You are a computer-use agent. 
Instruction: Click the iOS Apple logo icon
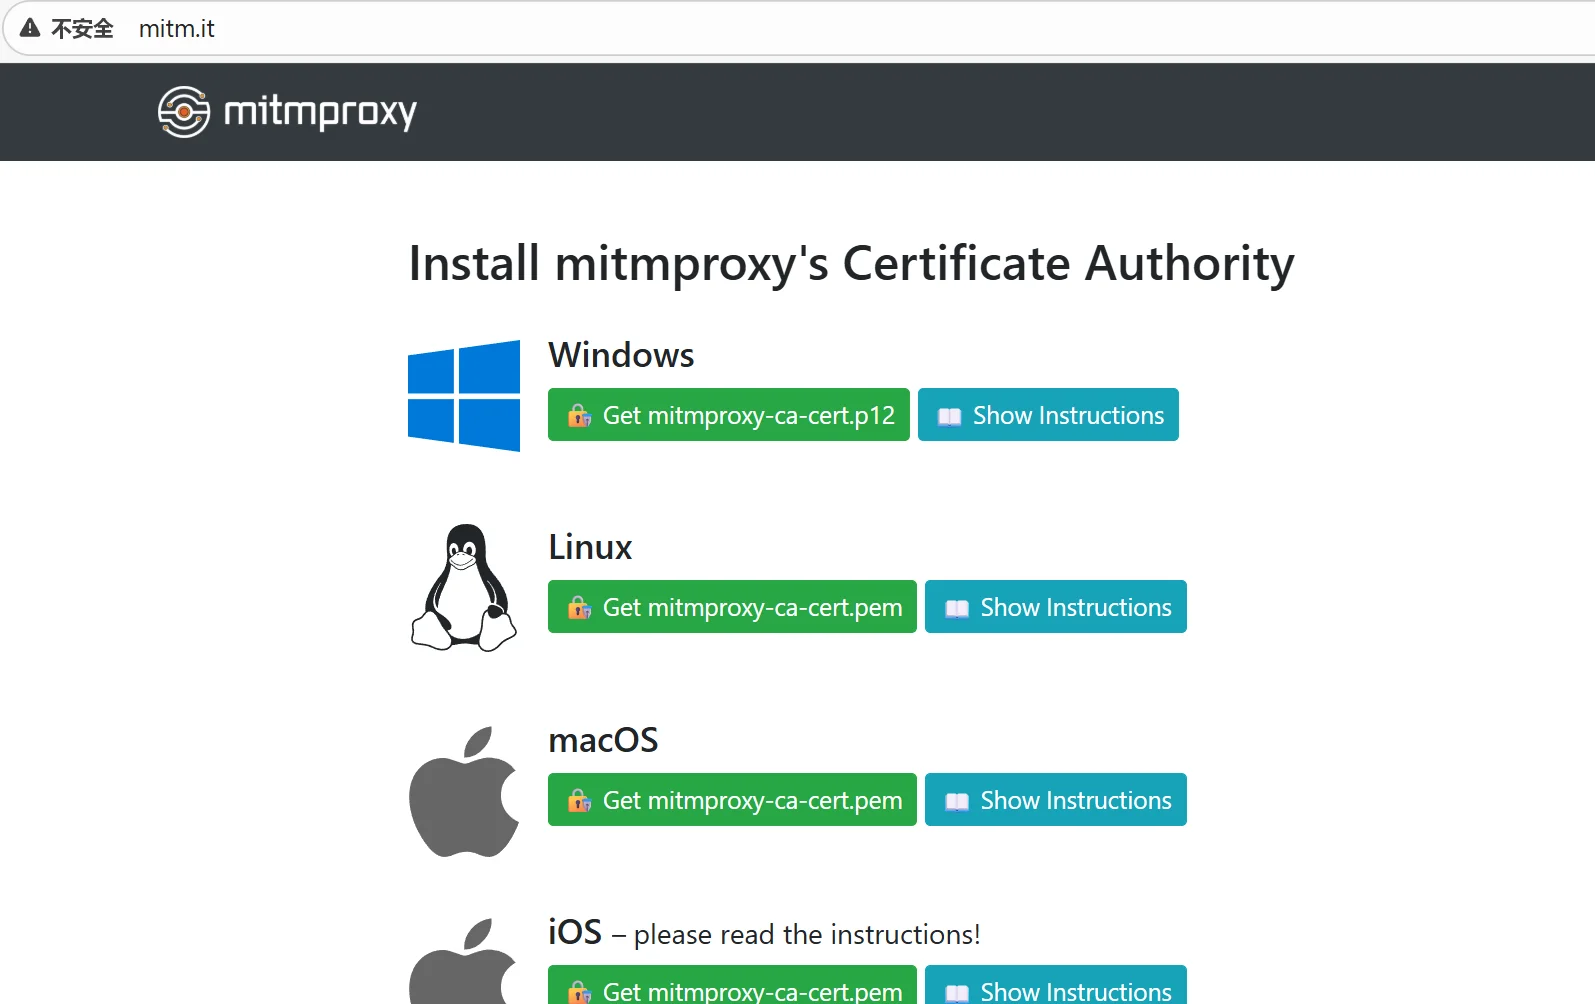click(464, 961)
